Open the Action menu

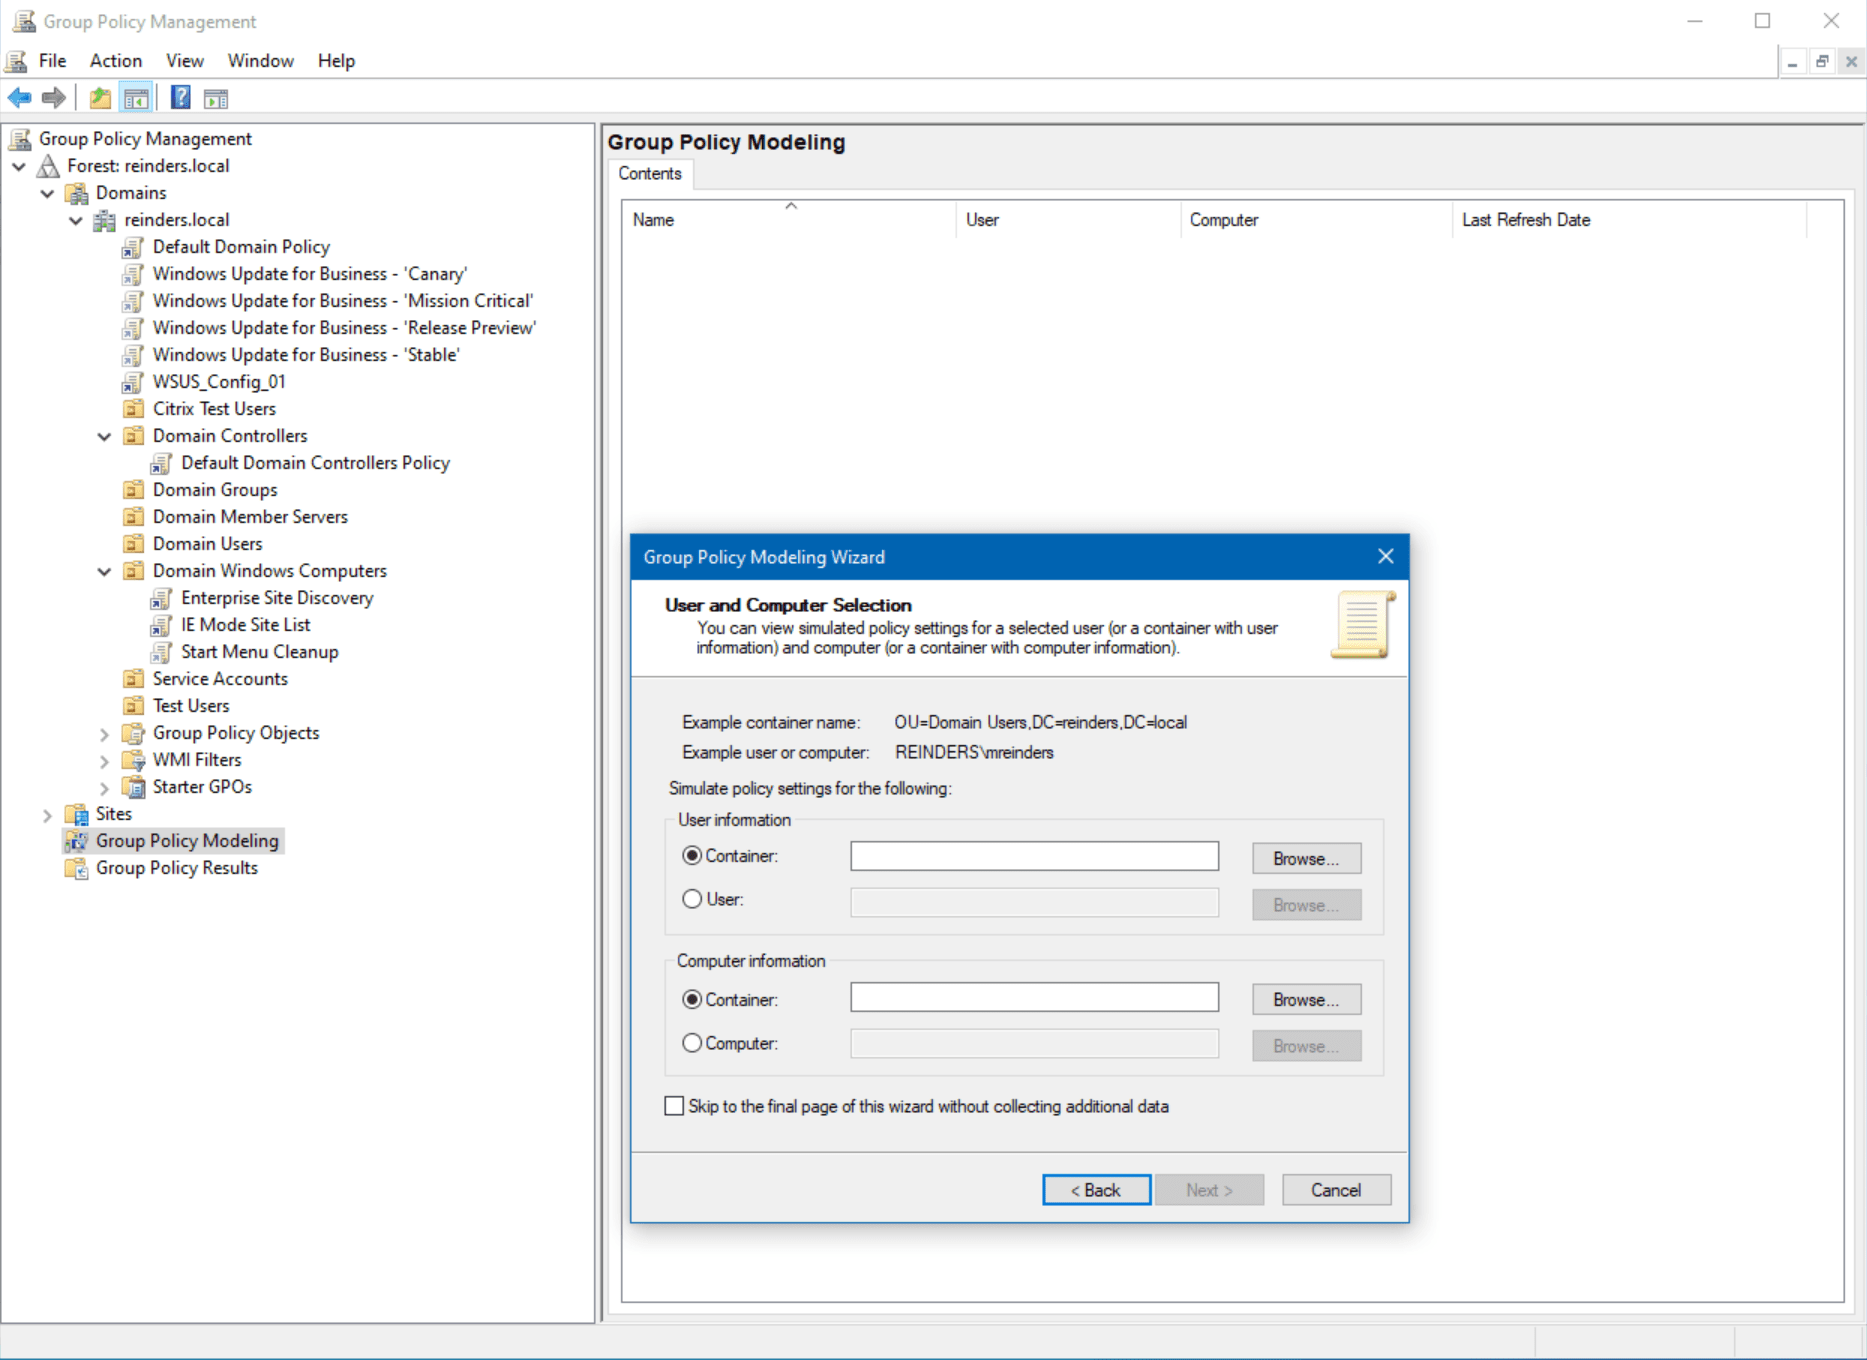coord(115,60)
